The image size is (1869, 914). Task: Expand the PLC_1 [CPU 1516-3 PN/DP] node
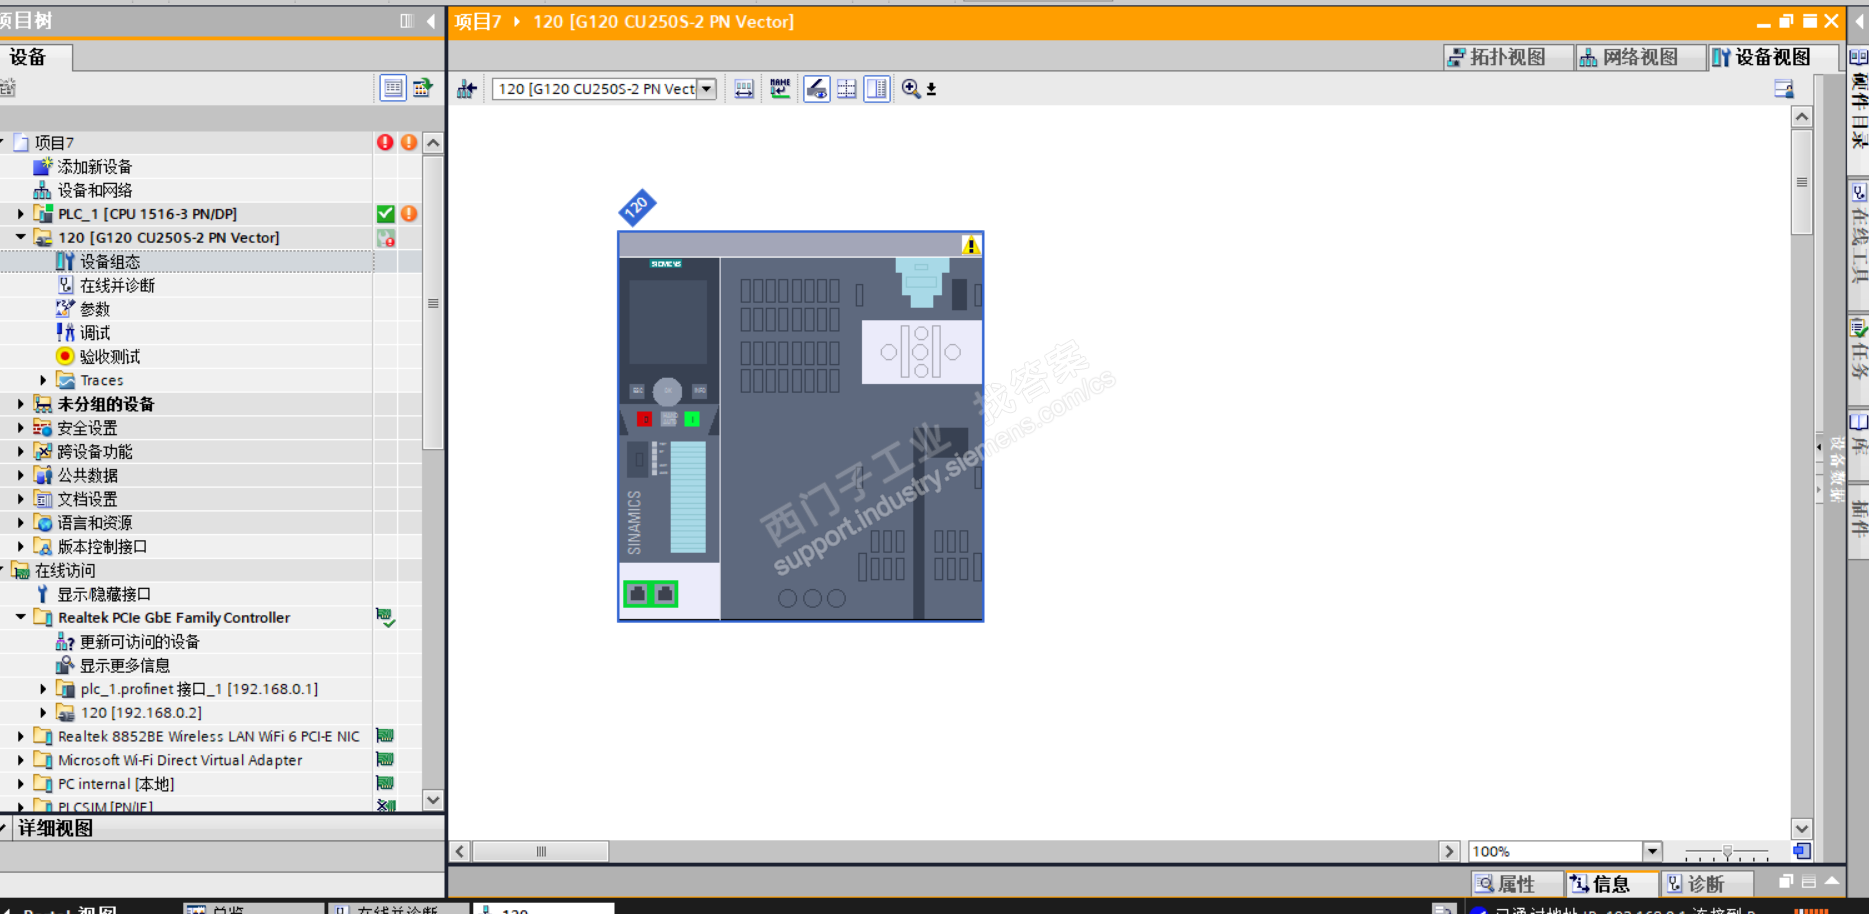tap(20, 214)
